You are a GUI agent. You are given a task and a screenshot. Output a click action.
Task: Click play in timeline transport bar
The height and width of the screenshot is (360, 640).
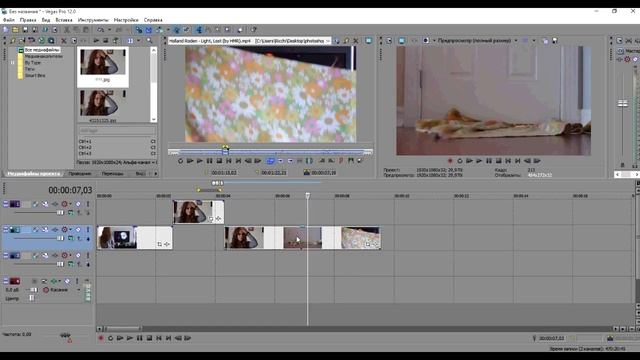point(130,338)
